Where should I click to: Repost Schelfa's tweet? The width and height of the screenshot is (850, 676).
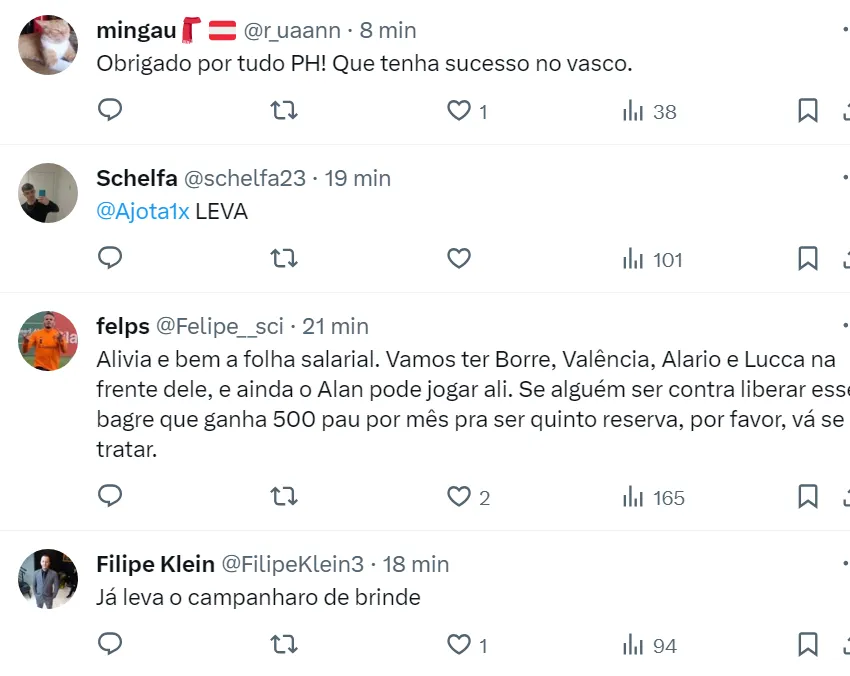[284, 258]
